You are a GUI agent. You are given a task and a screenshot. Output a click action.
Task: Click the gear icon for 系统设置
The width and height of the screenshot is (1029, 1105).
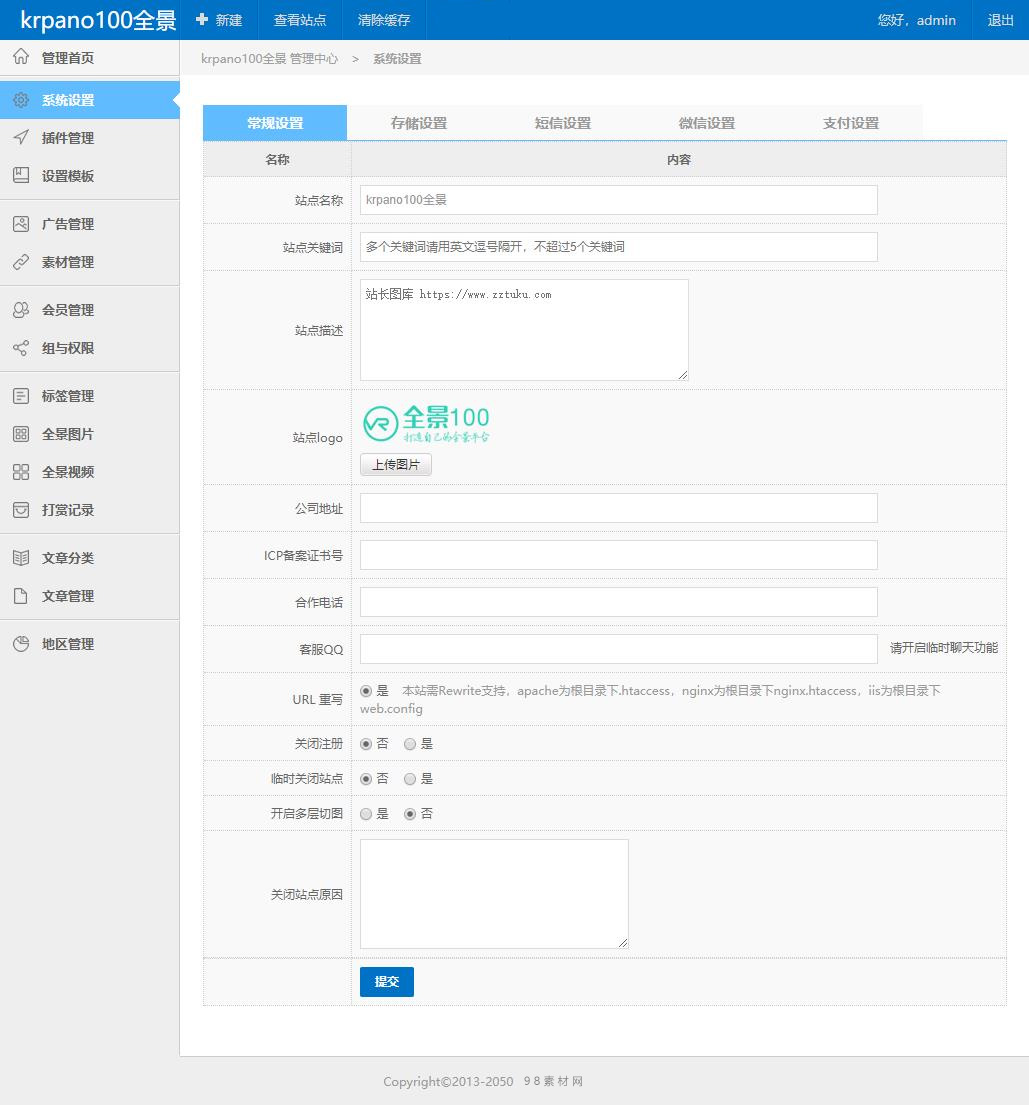[x=21, y=100]
